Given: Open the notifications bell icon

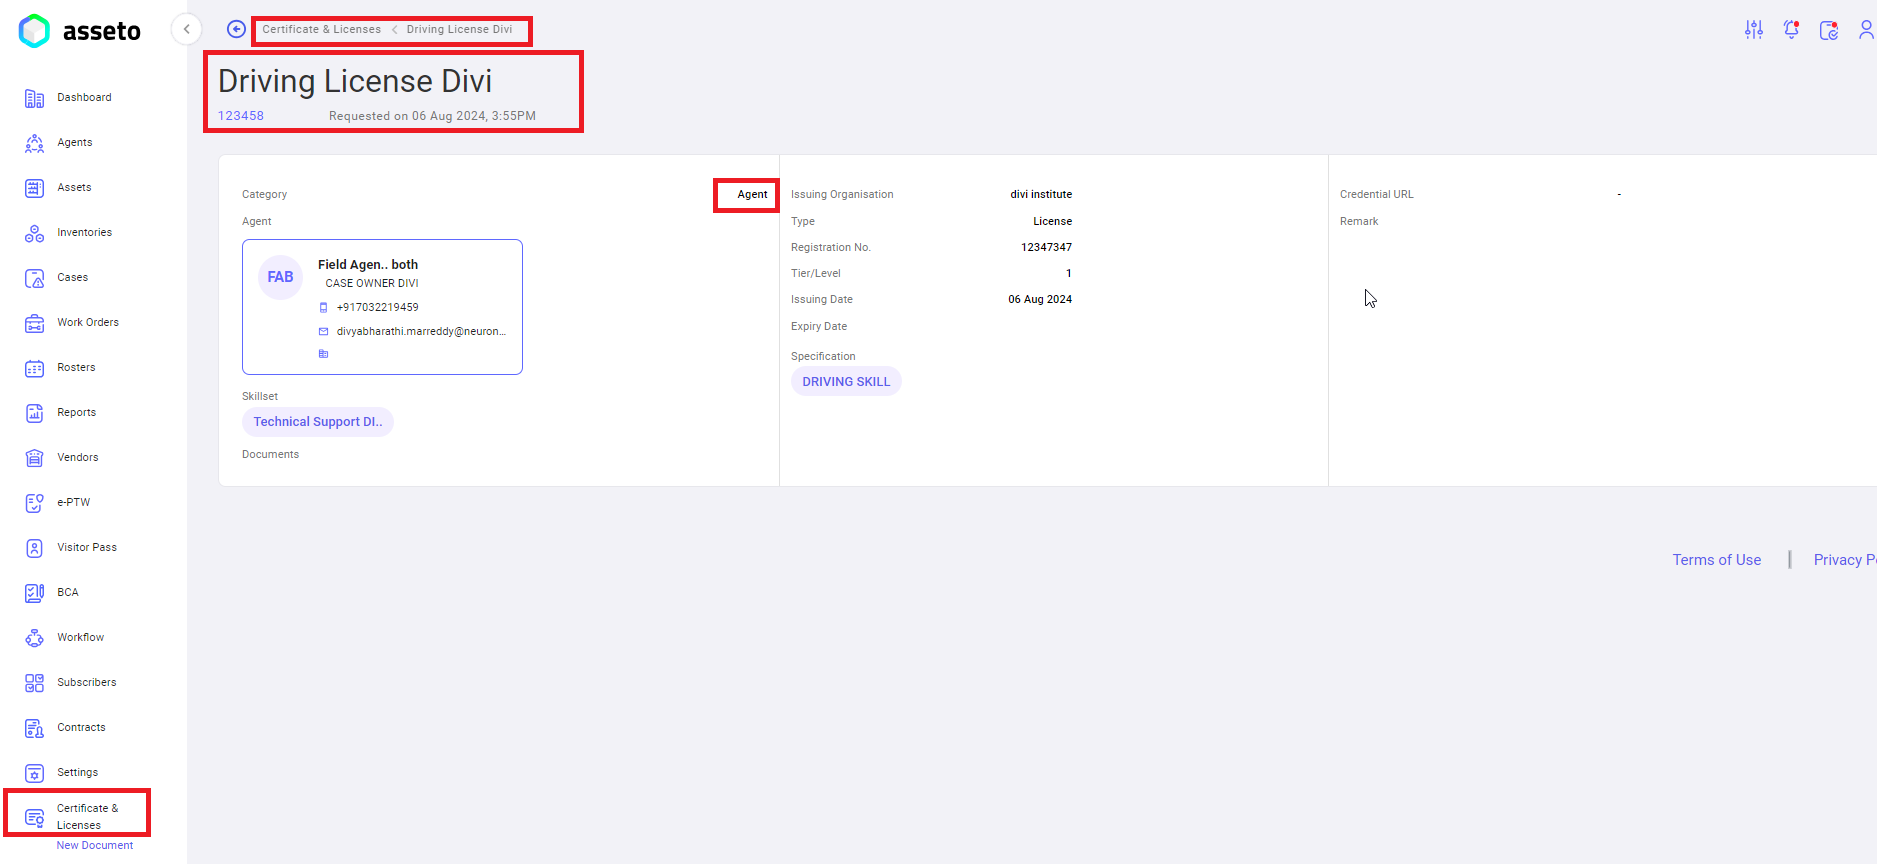Looking at the screenshot, I should pyautogui.click(x=1791, y=30).
